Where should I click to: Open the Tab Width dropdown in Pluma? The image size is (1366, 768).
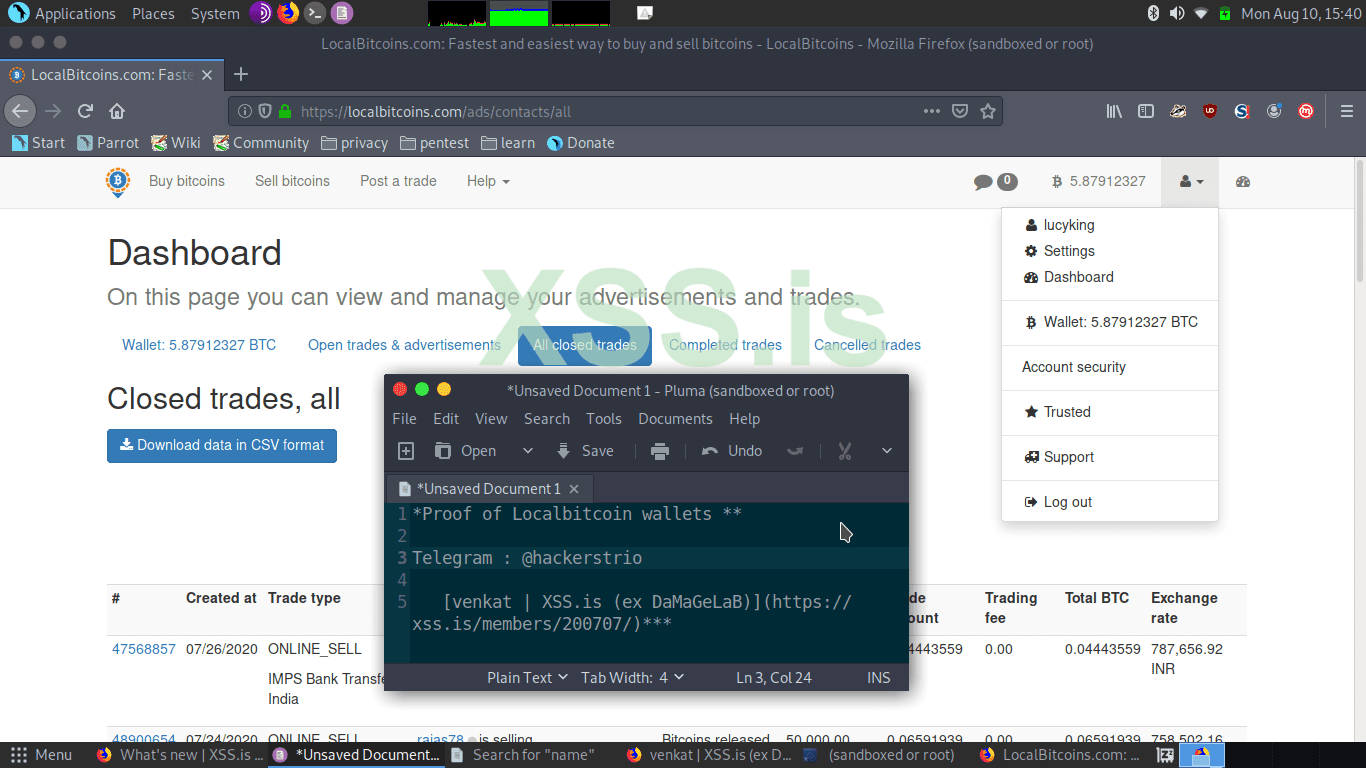631,677
